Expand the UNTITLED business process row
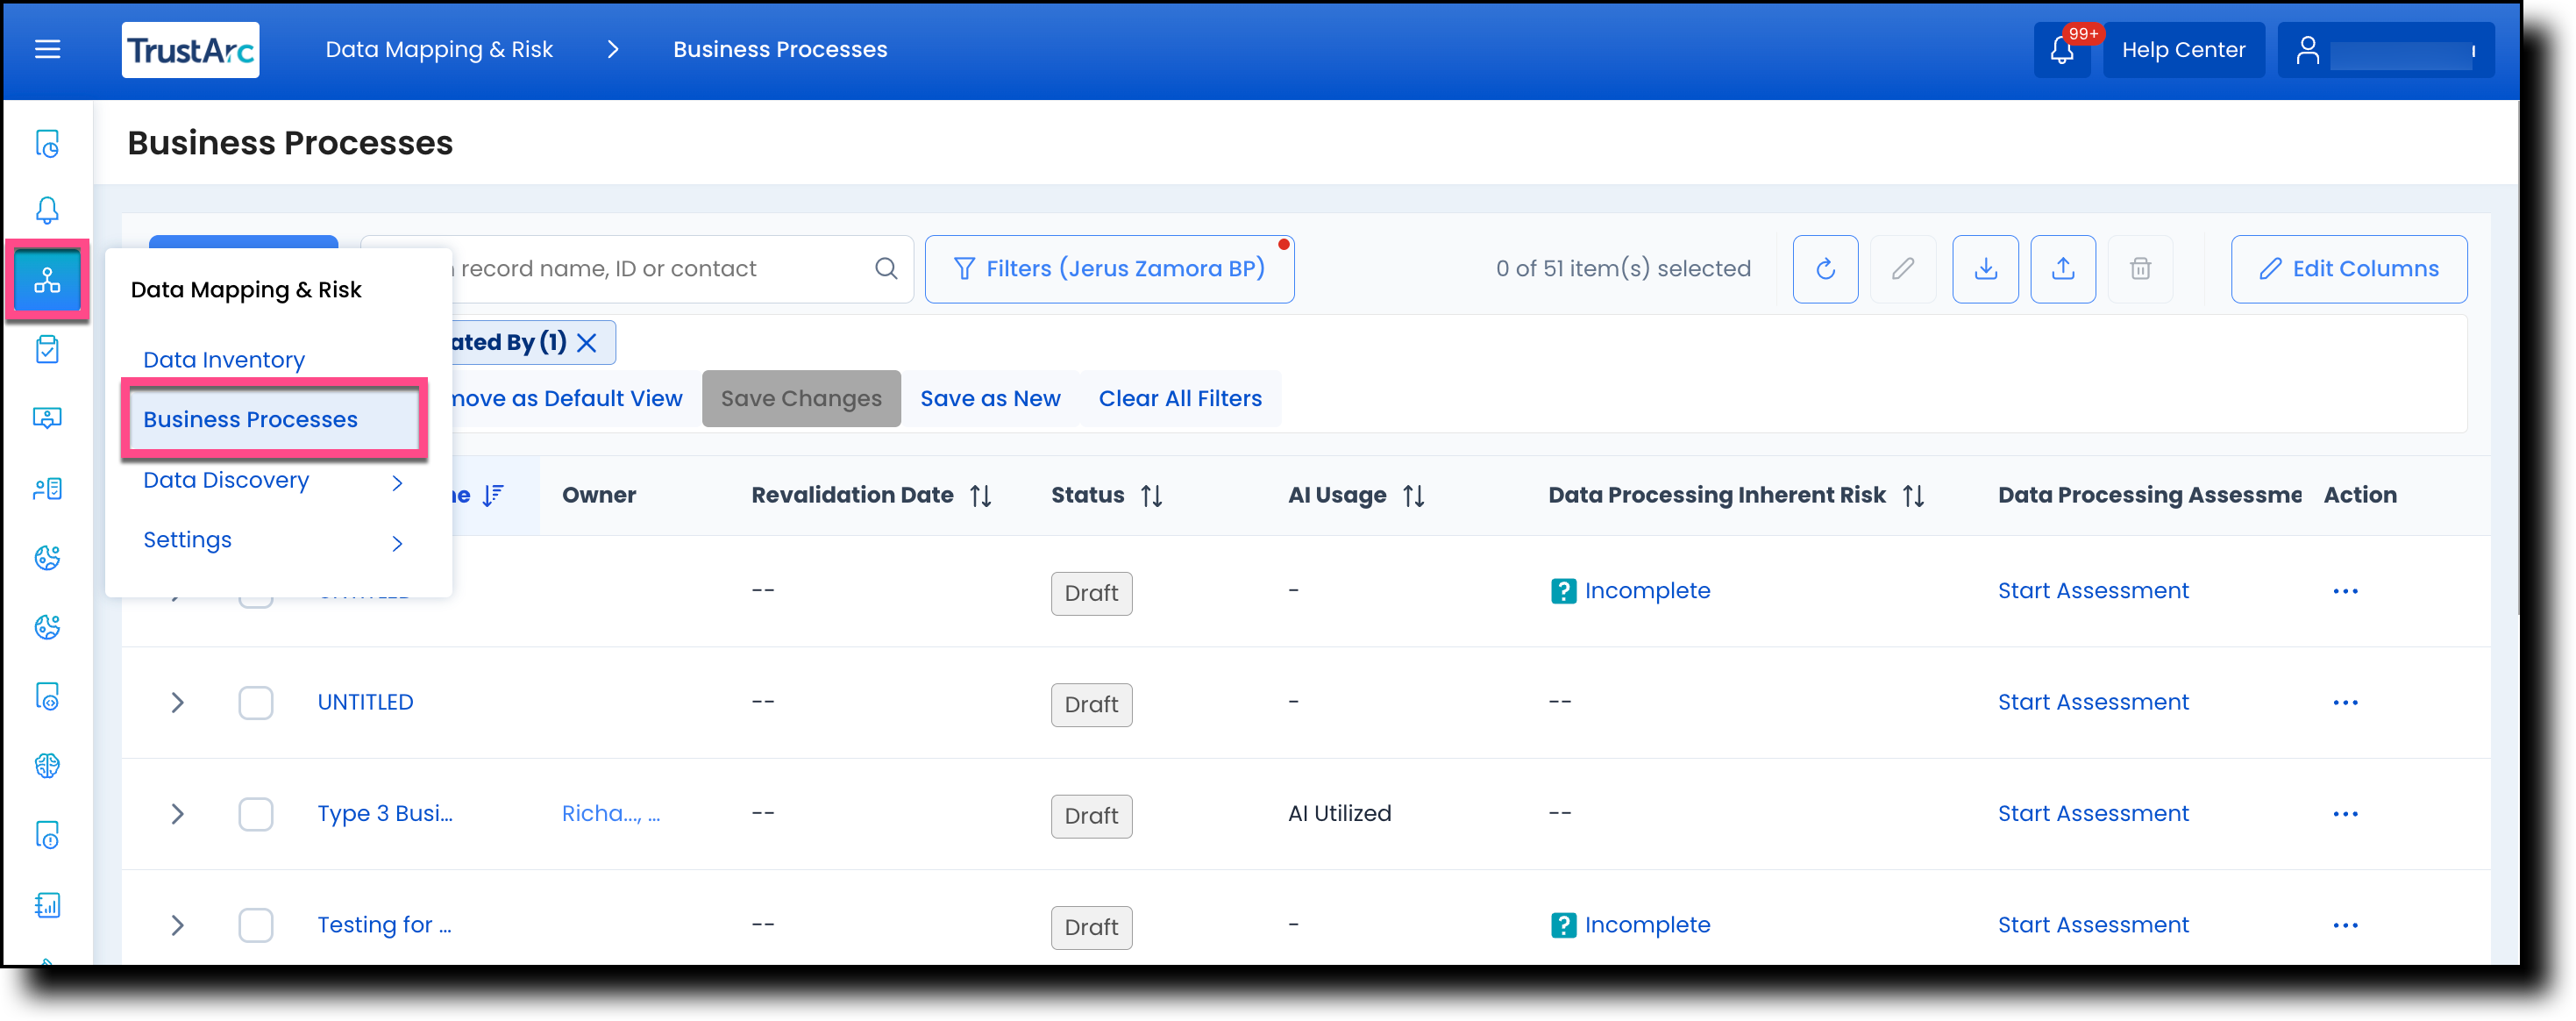The width and height of the screenshot is (2576, 1021). pyautogui.click(x=177, y=703)
